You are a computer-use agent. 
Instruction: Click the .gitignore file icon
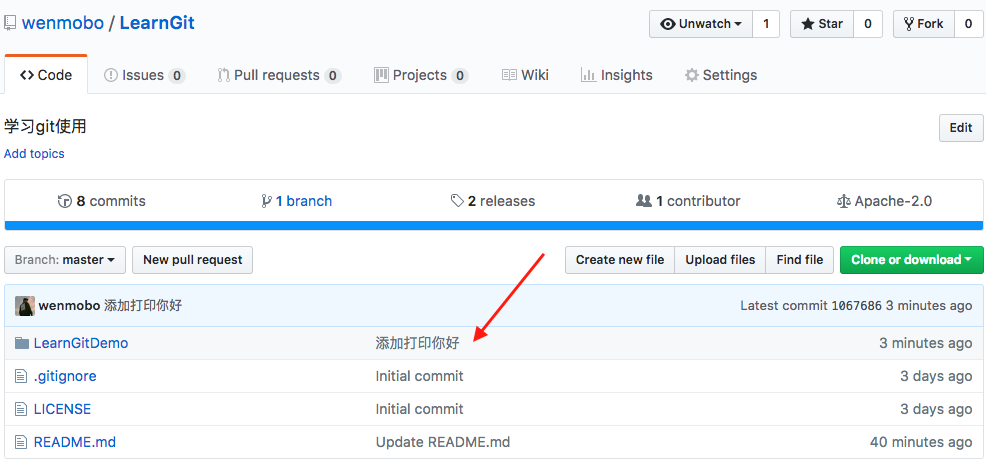[21, 376]
